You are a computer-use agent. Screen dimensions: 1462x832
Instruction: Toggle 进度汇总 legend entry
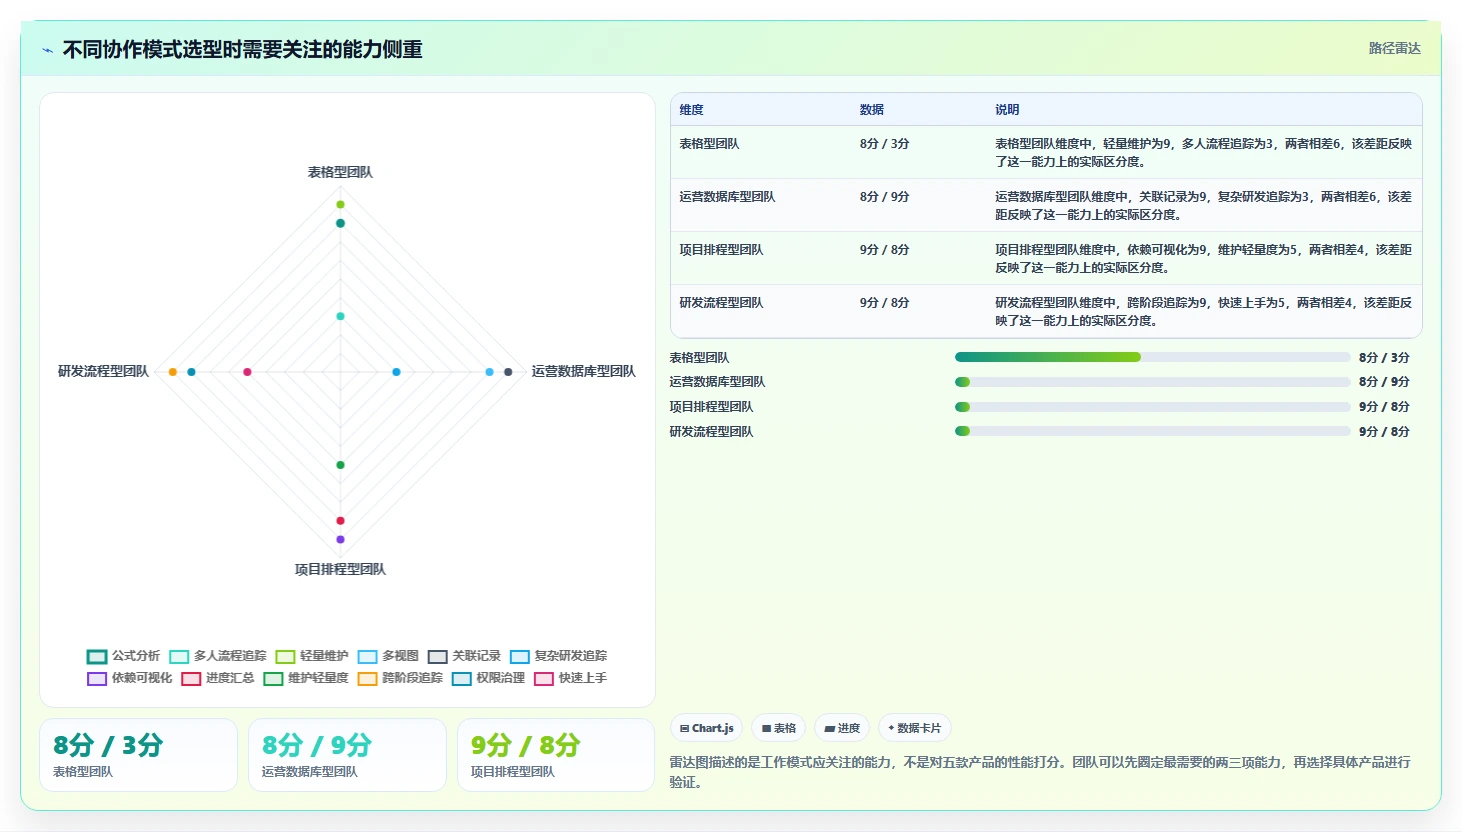pyautogui.click(x=218, y=678)
